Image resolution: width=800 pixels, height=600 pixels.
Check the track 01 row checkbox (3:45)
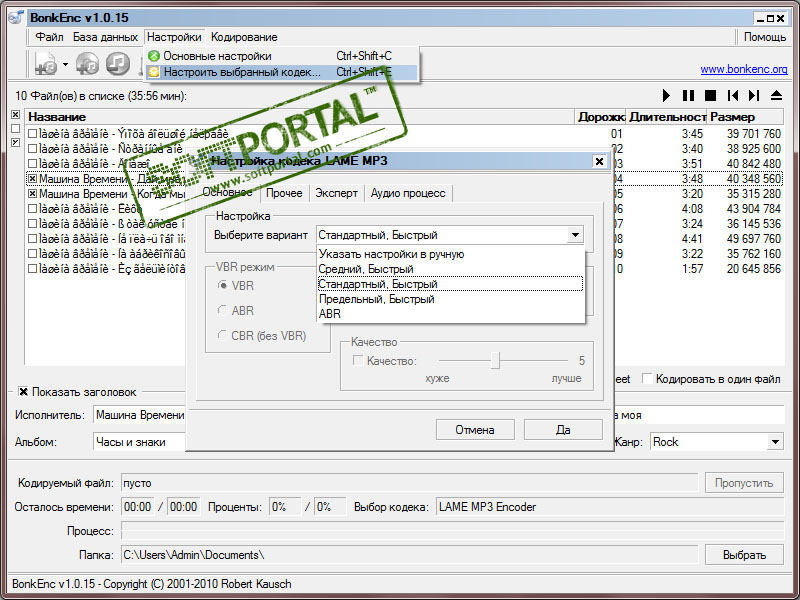click(33, 134)
